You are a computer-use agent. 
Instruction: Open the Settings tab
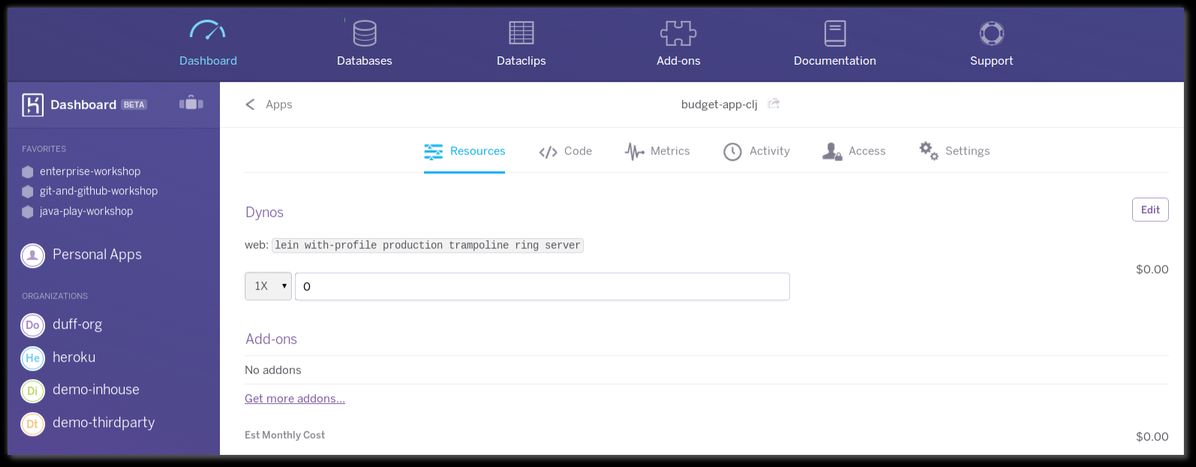click(x=954, y=151)
